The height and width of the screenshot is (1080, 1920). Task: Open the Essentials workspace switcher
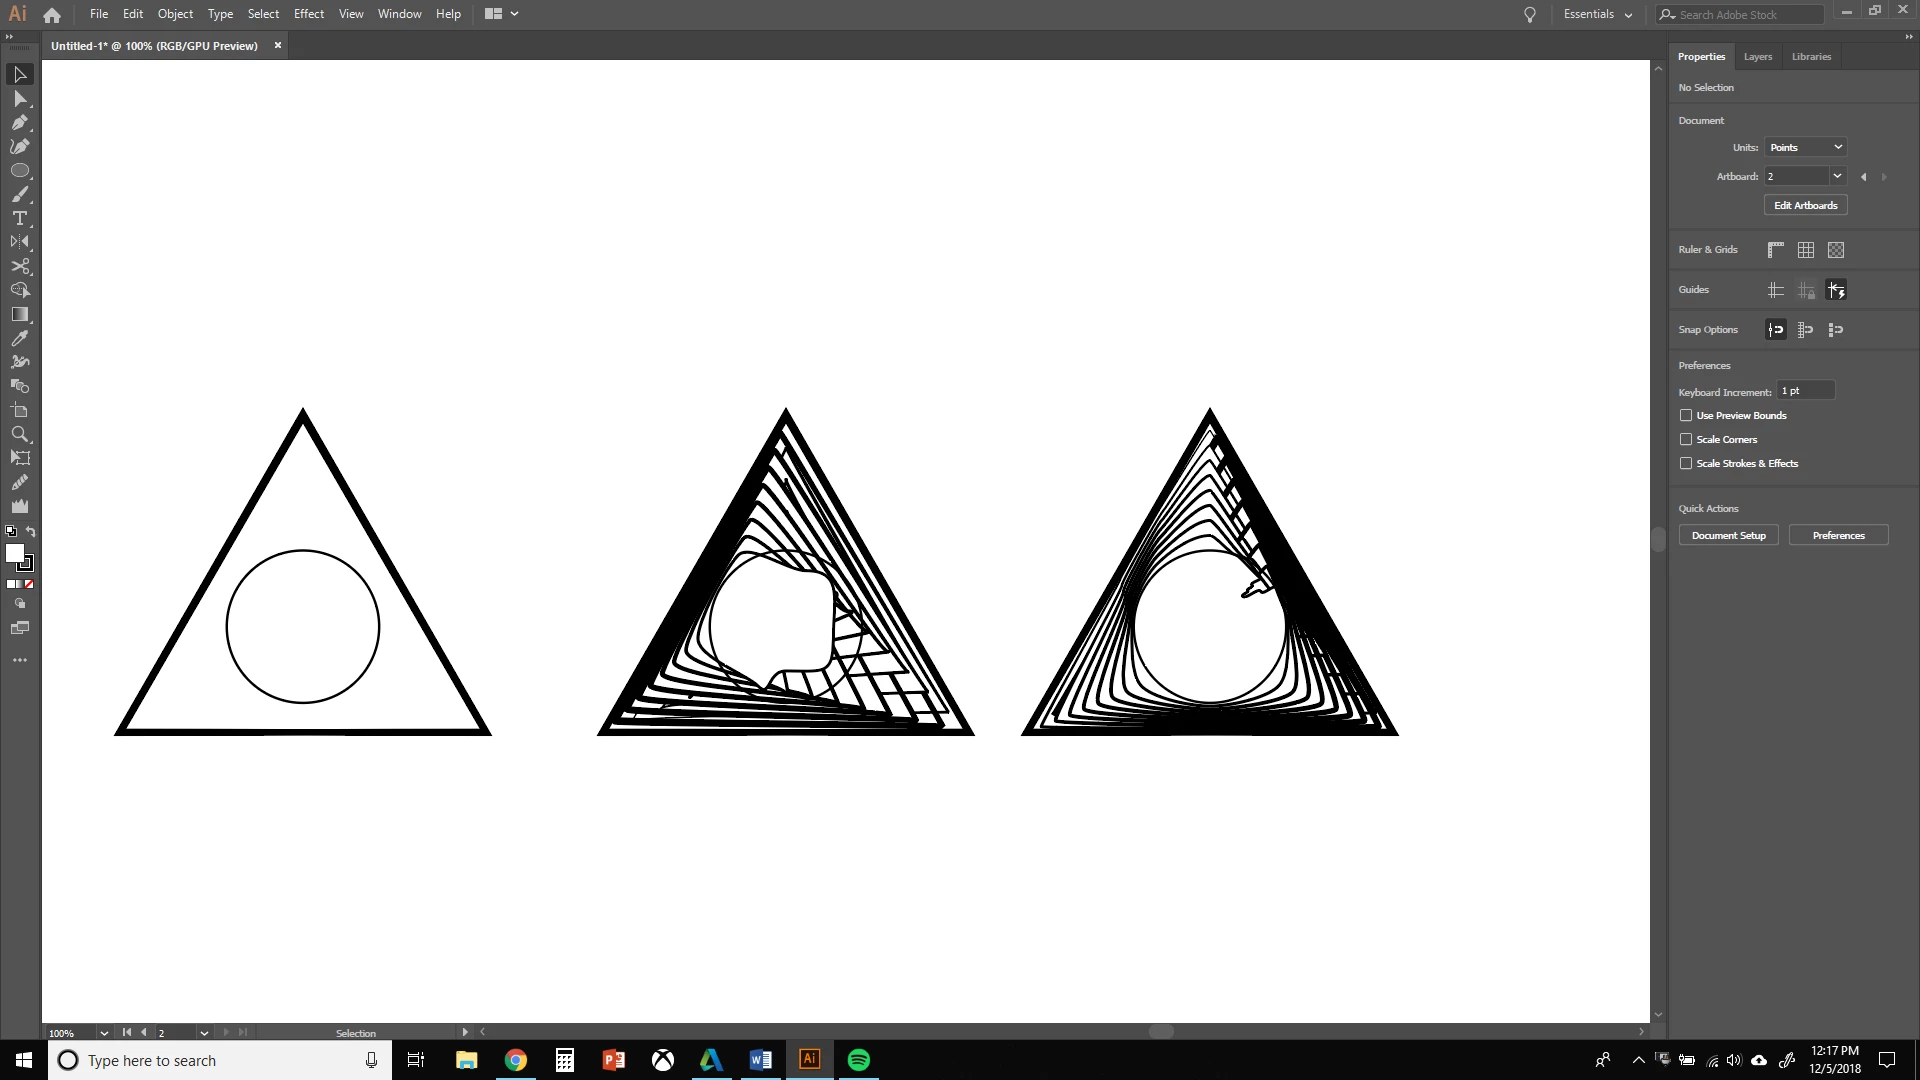(x=1597, y=14)
